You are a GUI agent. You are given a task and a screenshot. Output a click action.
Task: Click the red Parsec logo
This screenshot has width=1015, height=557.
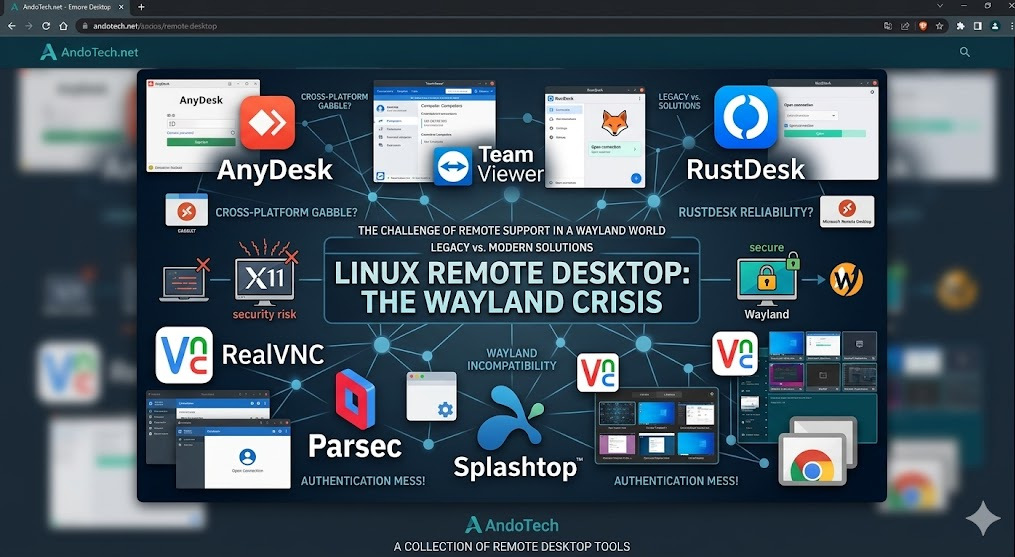click(355, 399)
